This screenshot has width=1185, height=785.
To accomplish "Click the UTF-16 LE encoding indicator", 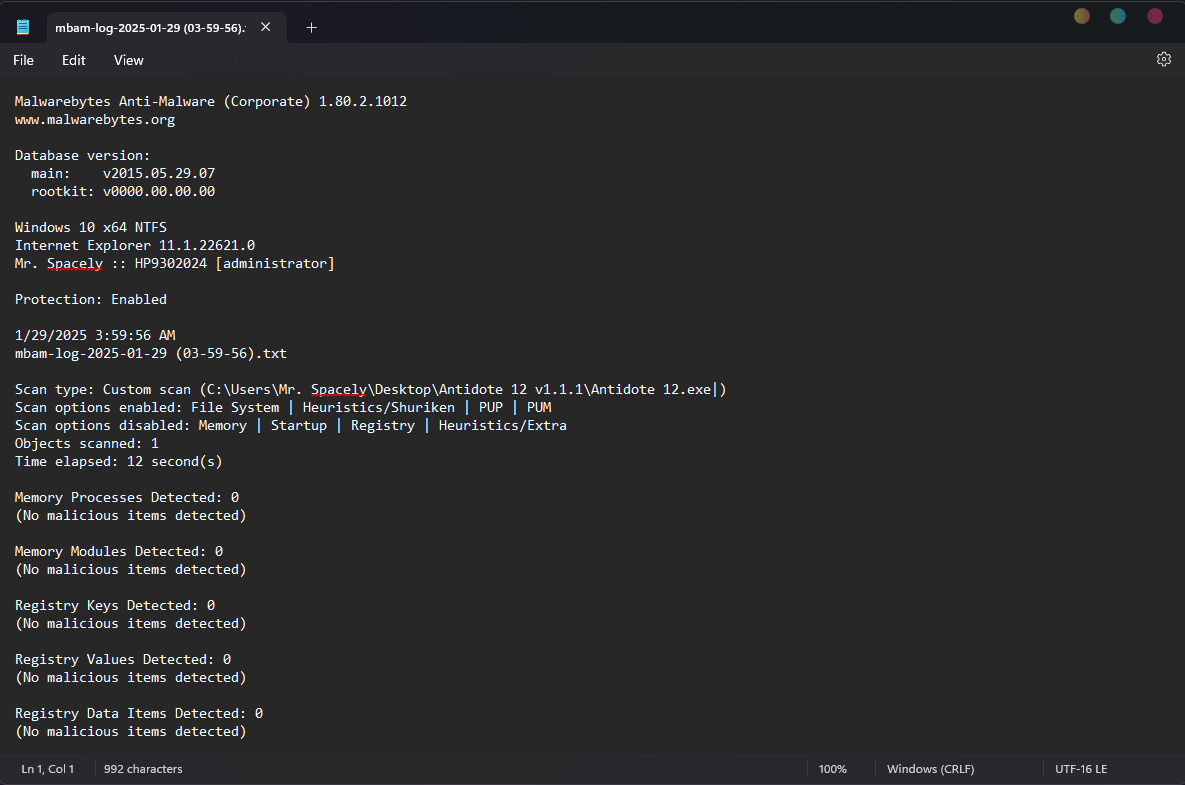I will [1080, 769].
